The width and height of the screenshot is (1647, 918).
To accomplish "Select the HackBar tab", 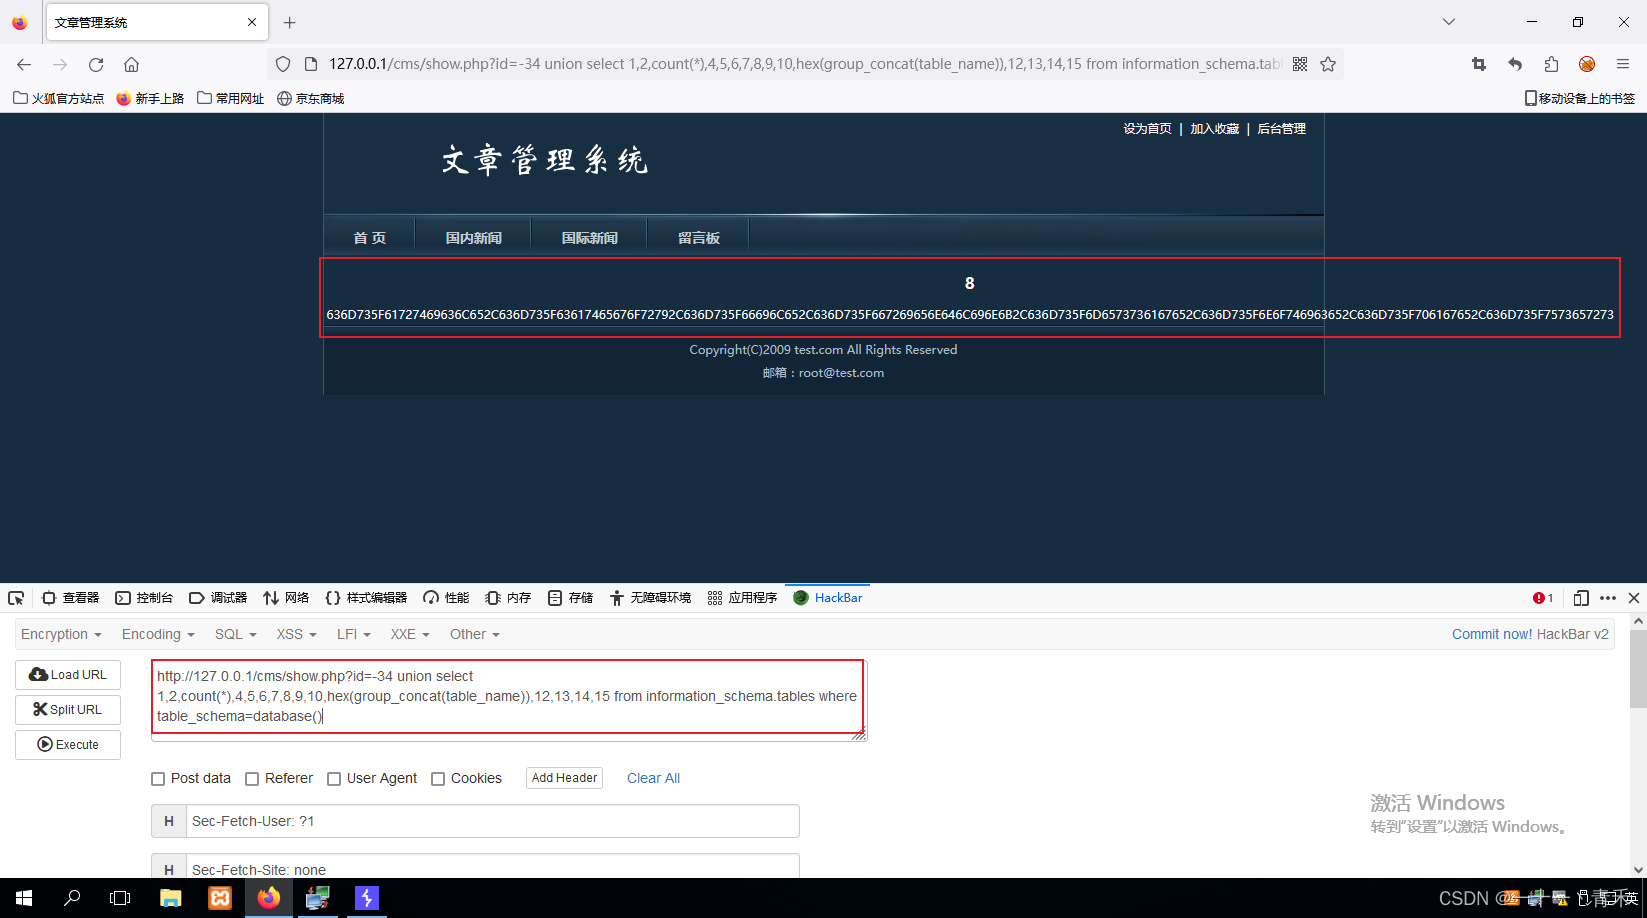I will (x=828, y=598).
